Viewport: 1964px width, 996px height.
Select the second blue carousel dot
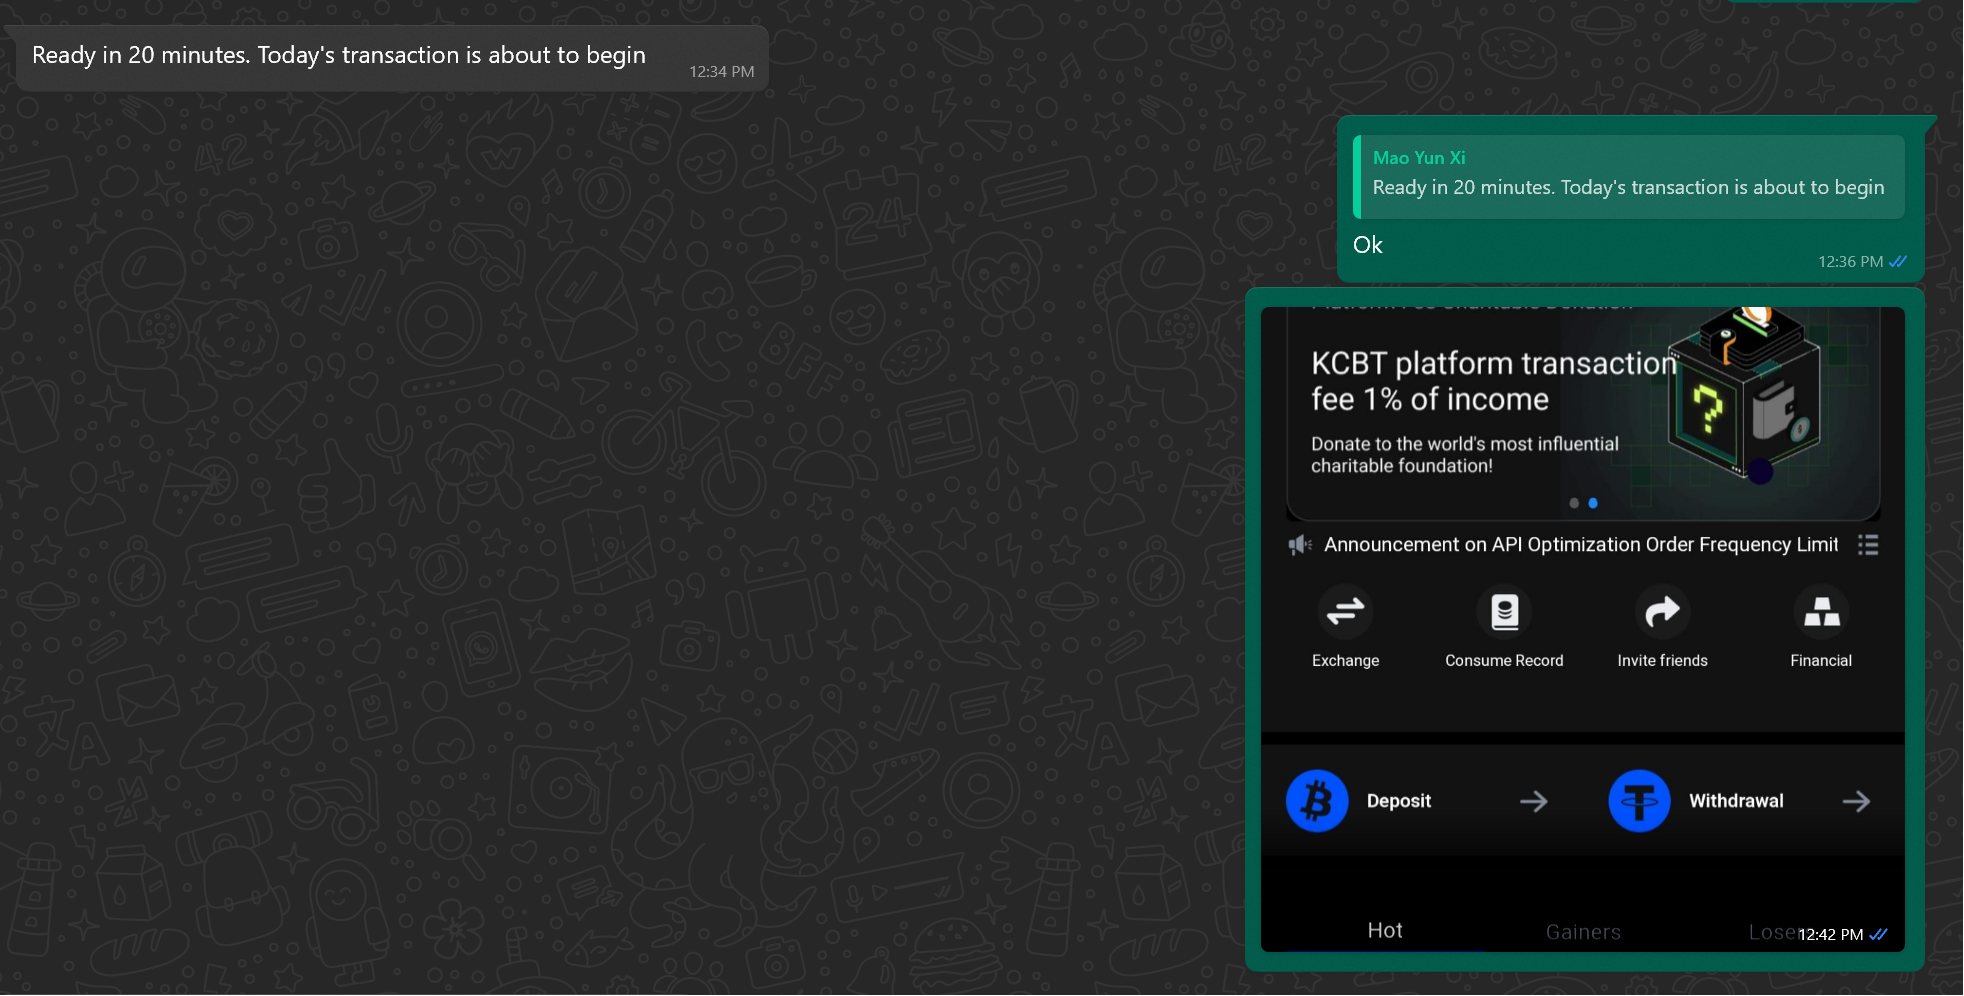1593,503
